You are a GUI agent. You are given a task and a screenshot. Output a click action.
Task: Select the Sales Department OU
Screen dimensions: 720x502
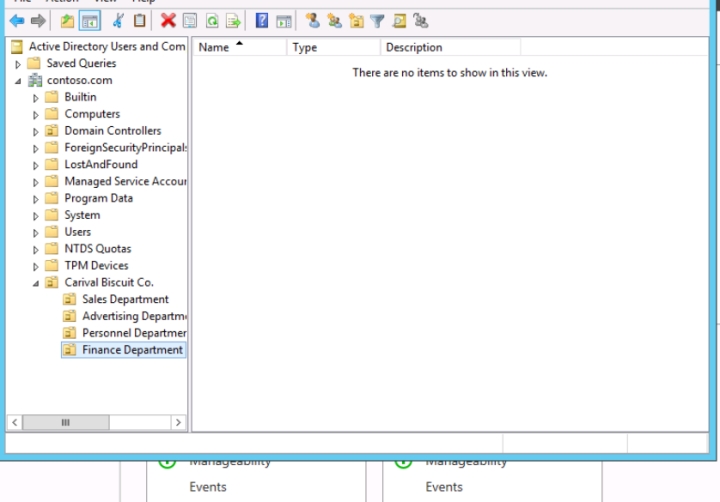click(125, 299)
